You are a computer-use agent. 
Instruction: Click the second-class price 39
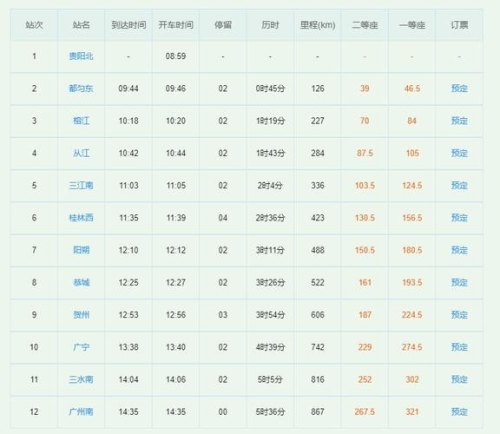pyautogui.click(x=365, y=88)
